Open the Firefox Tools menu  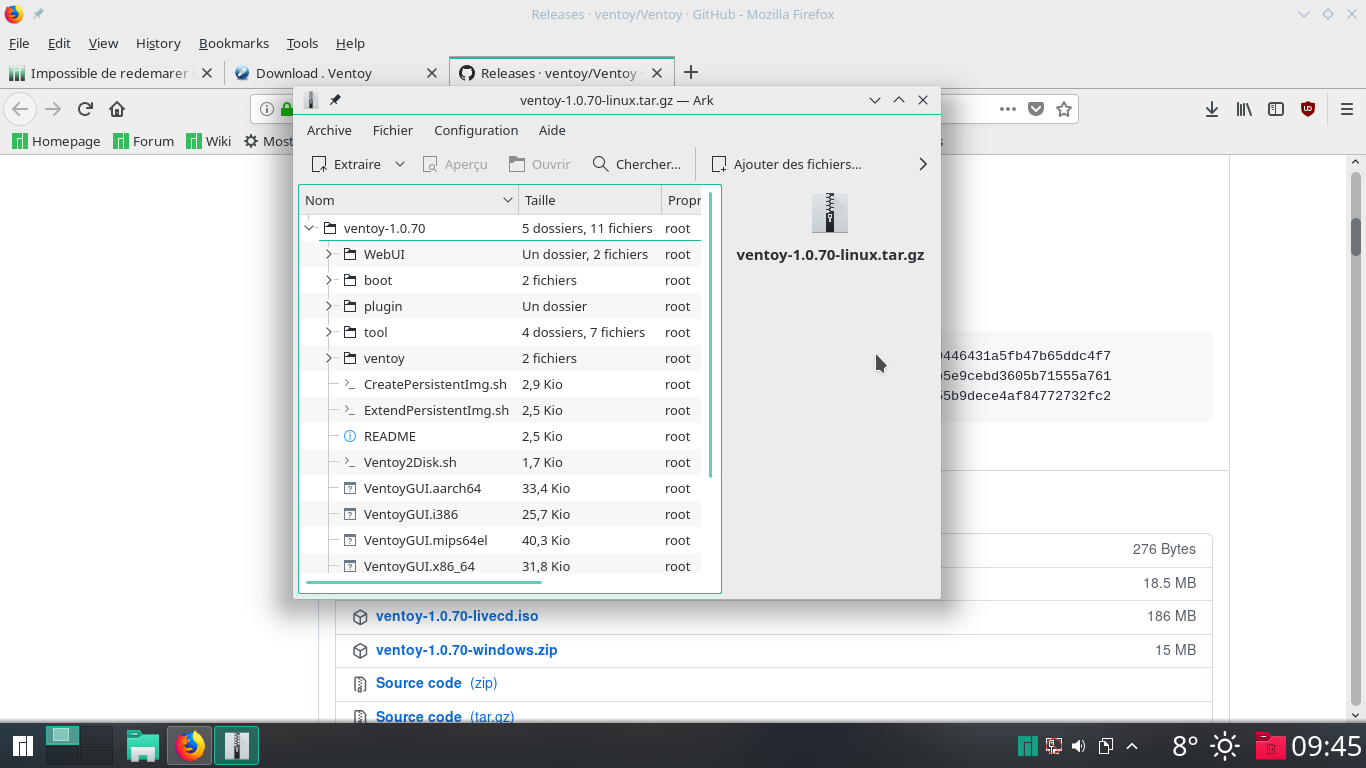[302, 43]
